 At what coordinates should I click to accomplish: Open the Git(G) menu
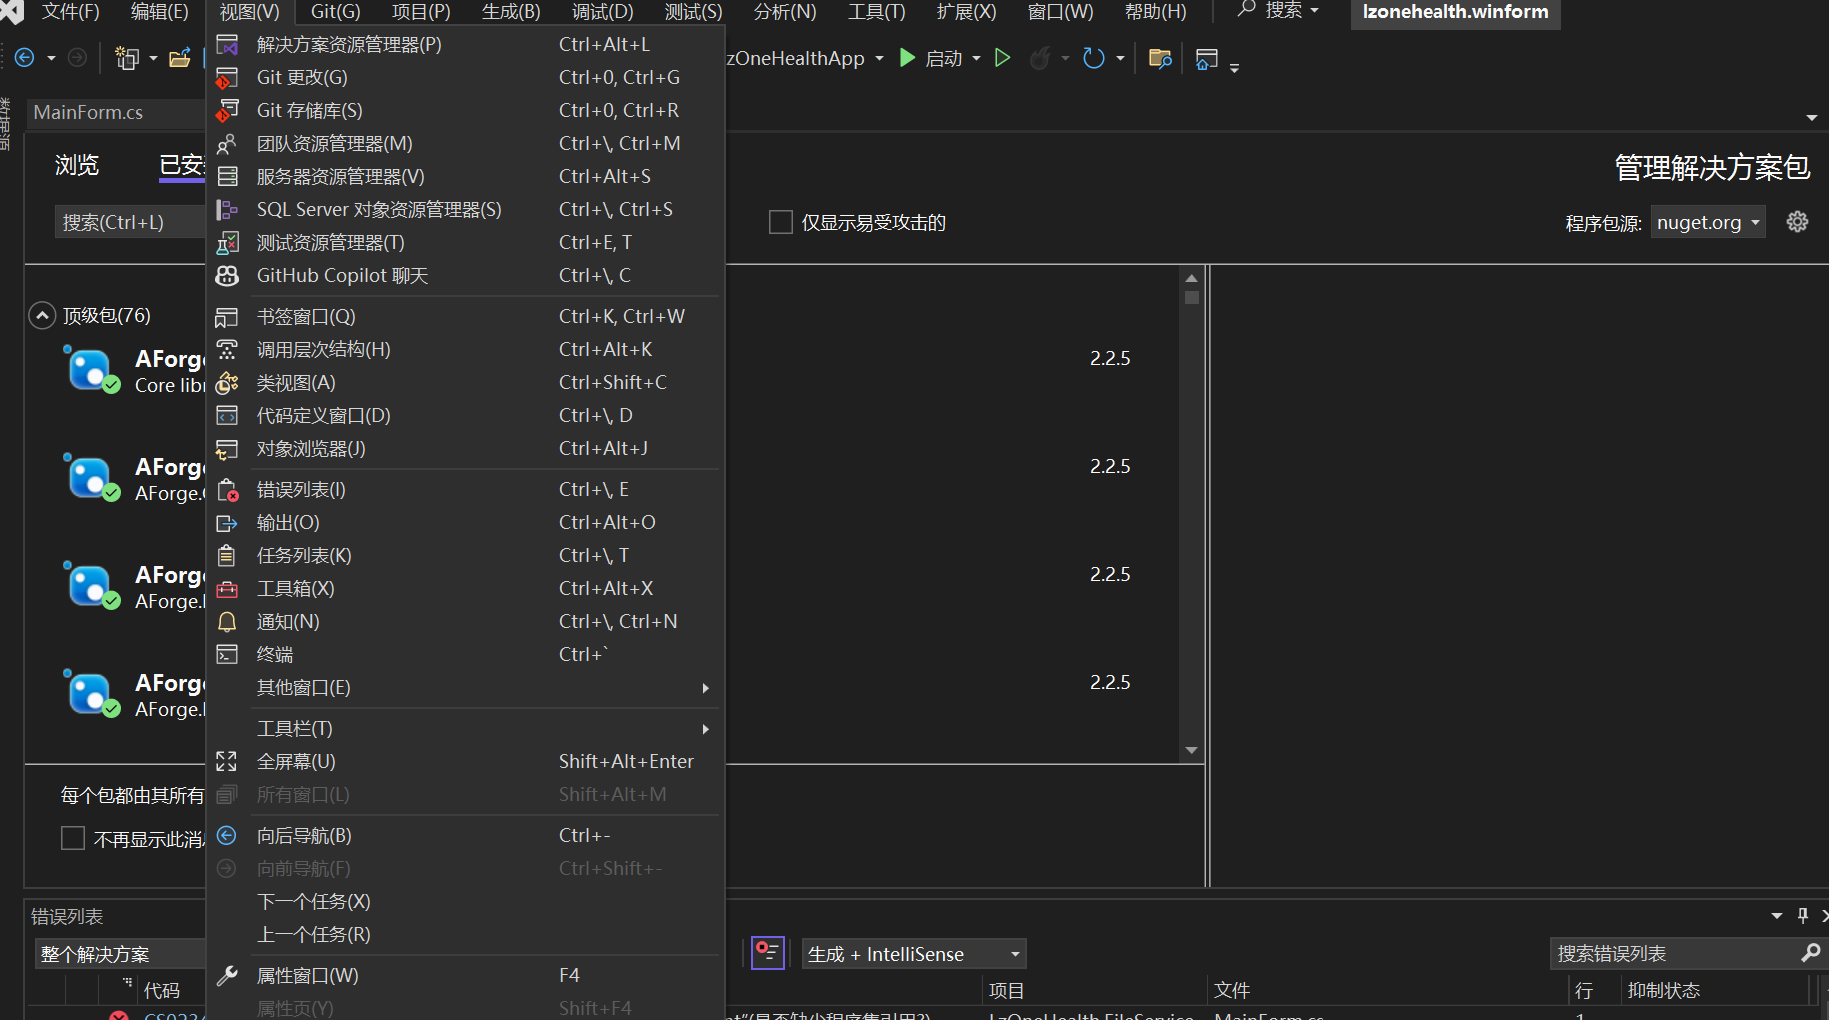pos(336,12)
